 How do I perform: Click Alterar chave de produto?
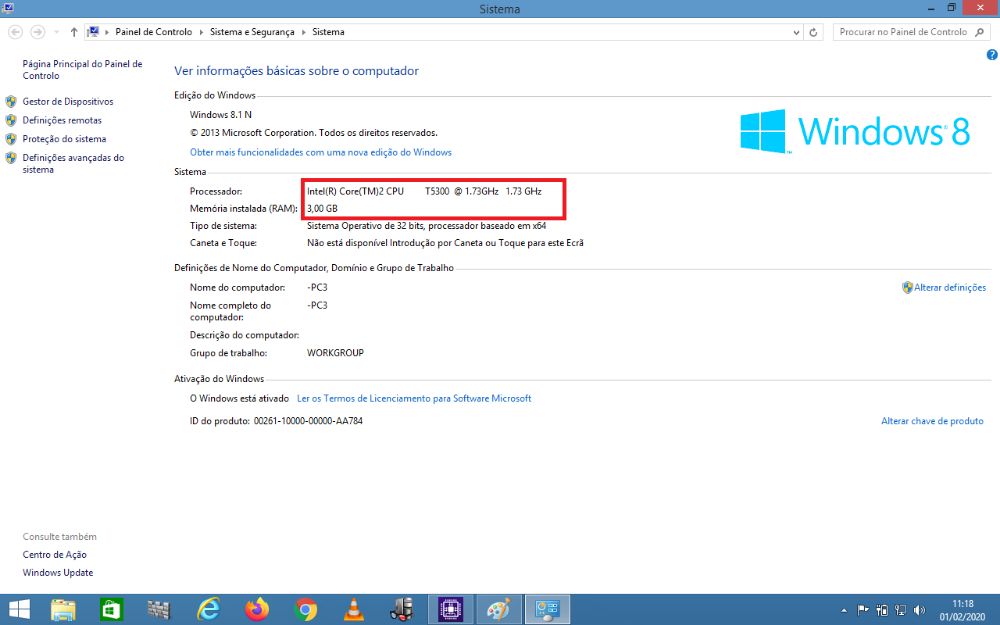point(932,421)
